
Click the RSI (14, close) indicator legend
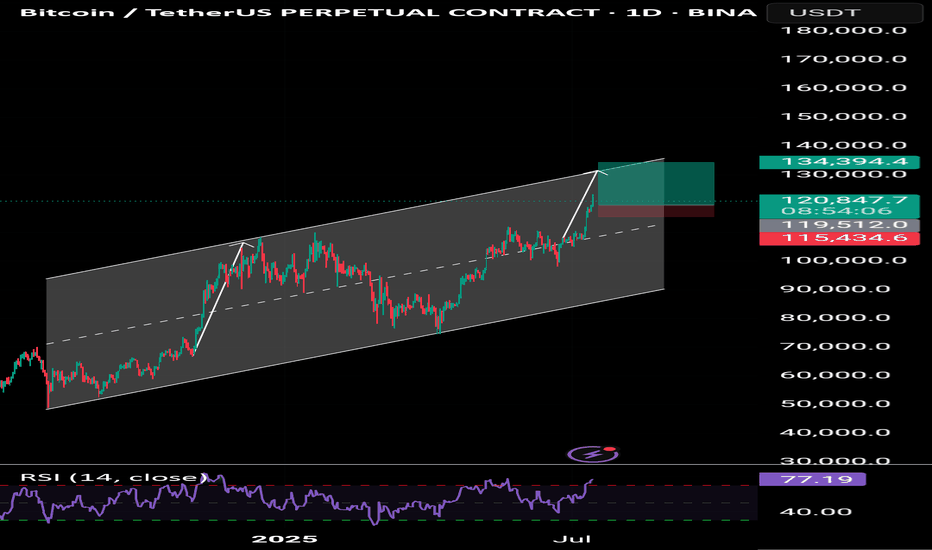point(114,477)
